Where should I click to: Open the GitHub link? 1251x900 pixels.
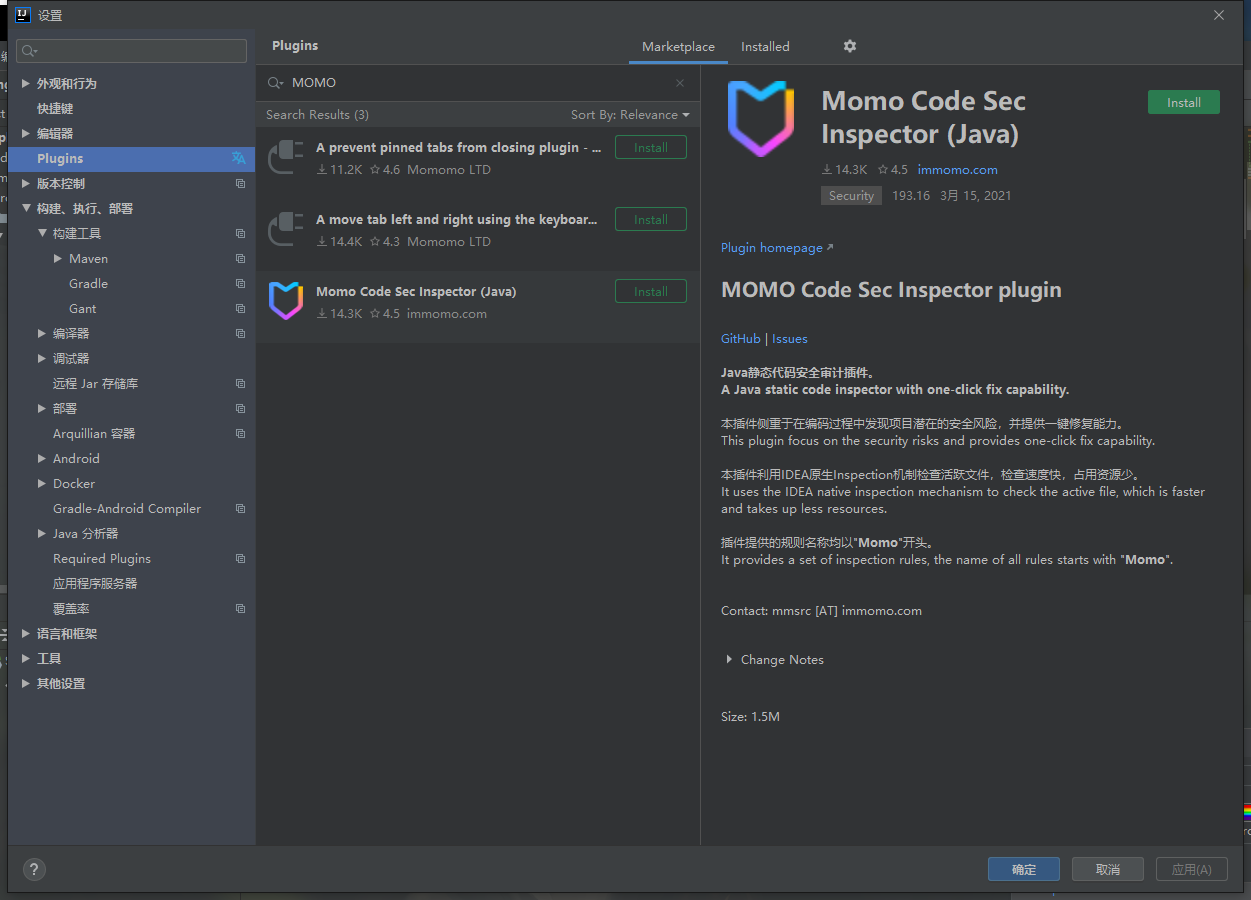point(740,339)
